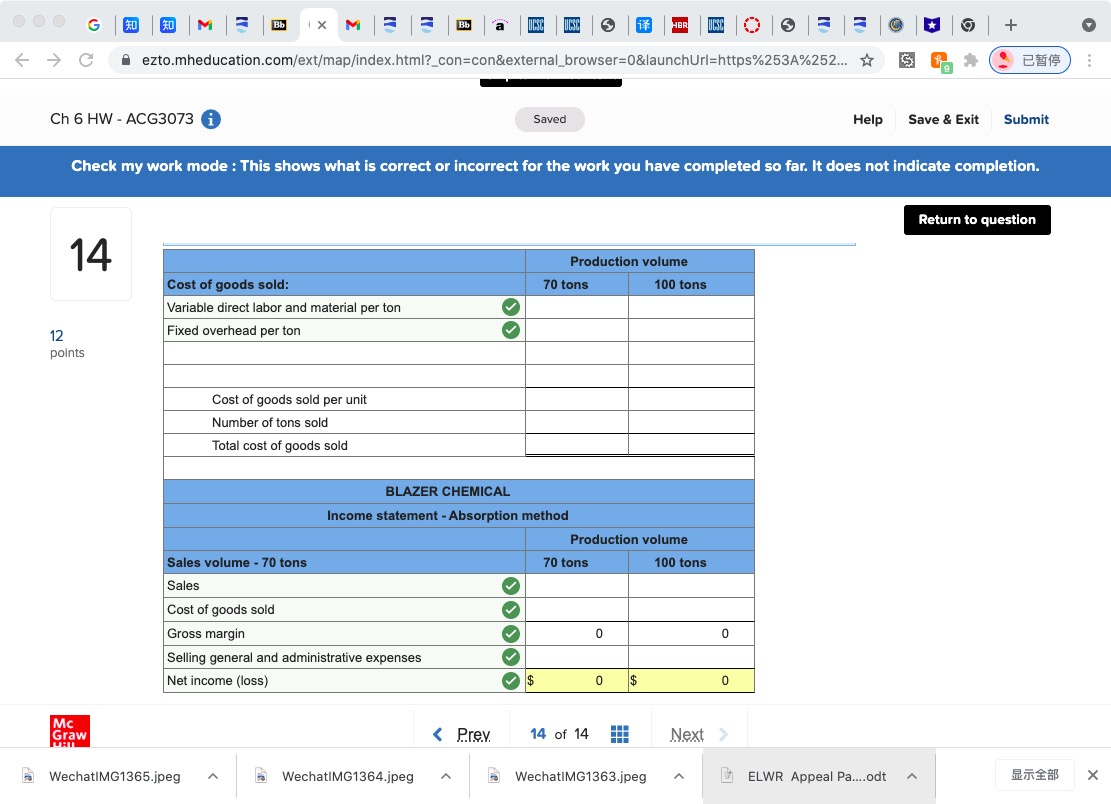Click the checkmark next to Net income (loss)
This screenshot has width=1111, height=804.
(x=511, y=680)
